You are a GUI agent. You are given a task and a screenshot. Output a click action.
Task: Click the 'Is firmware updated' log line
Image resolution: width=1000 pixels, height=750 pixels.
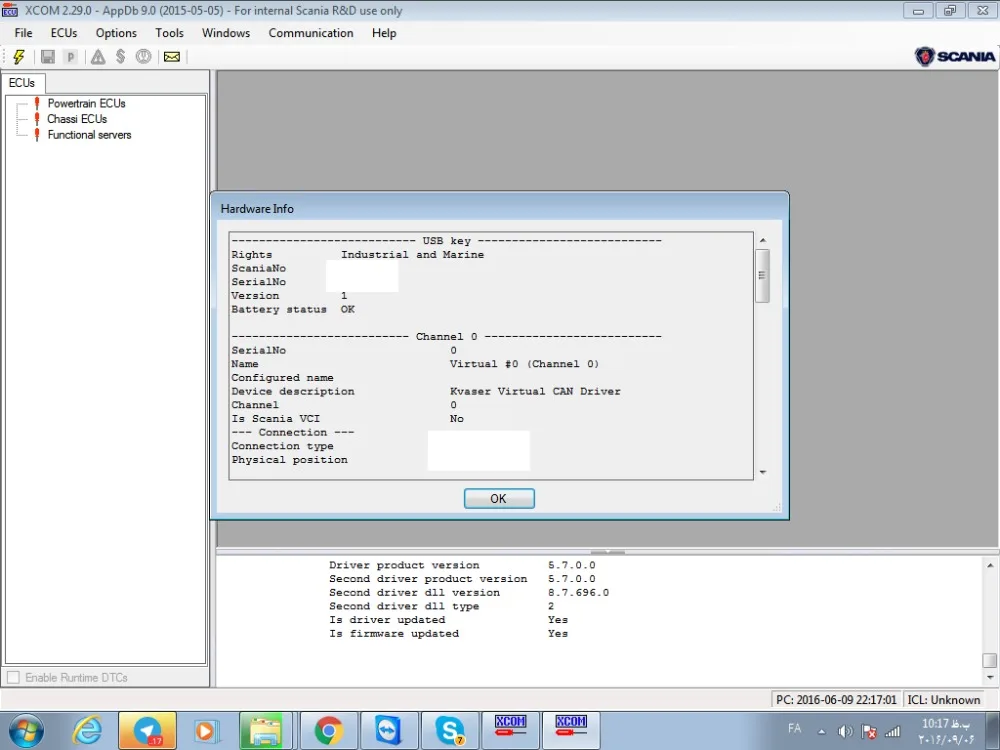(448, 633)
